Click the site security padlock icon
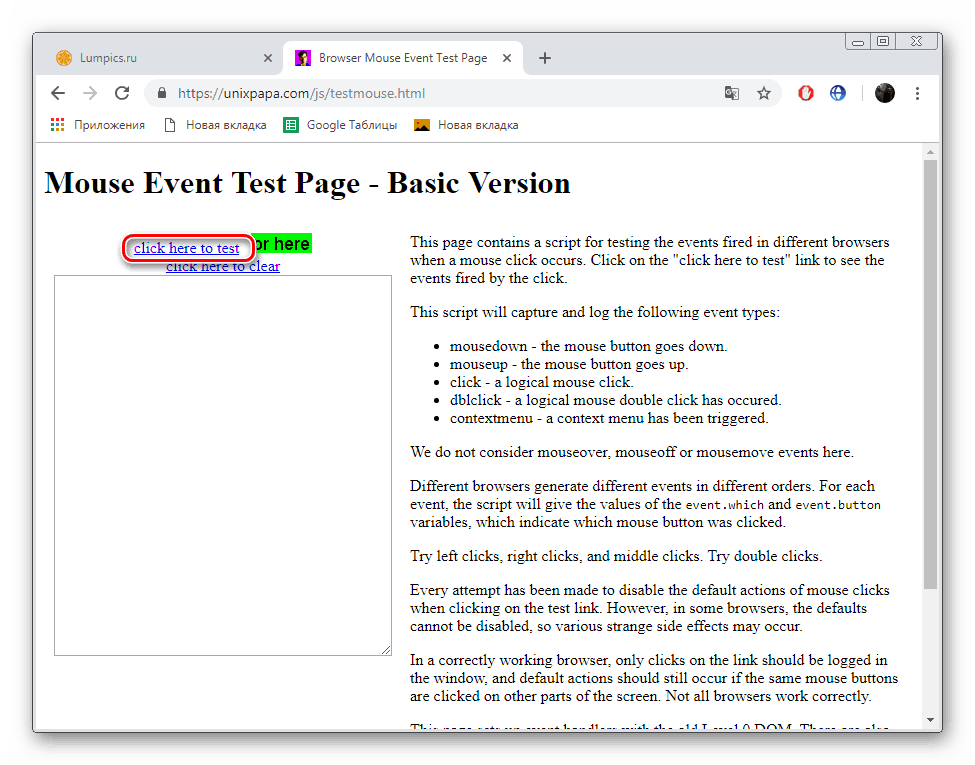 coord(161,92)
